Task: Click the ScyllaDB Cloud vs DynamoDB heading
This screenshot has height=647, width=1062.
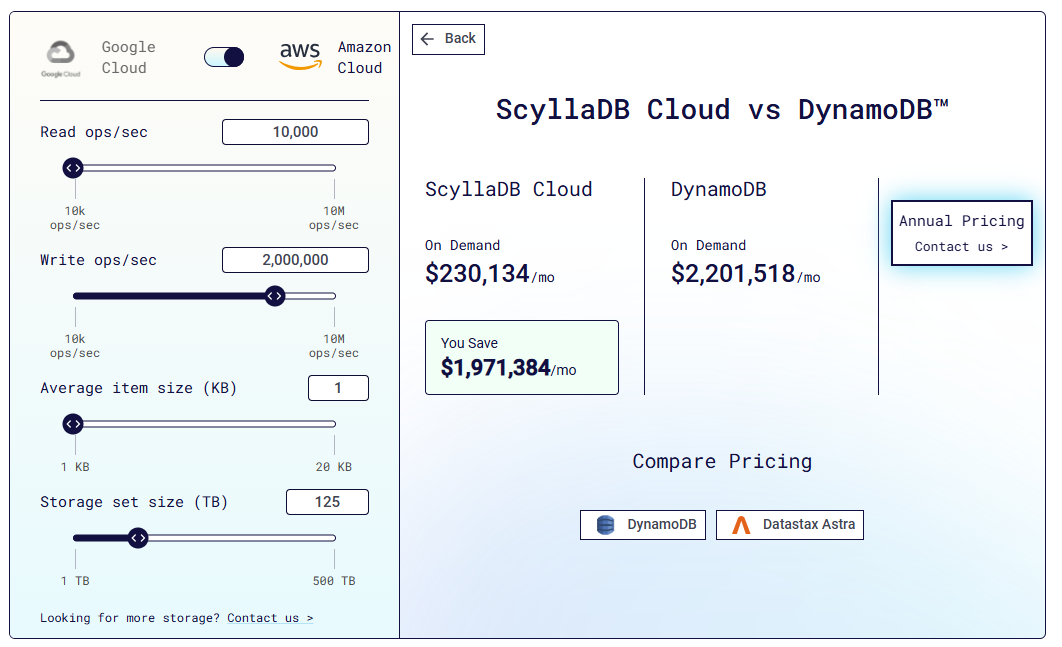Action: coord(722,110)
